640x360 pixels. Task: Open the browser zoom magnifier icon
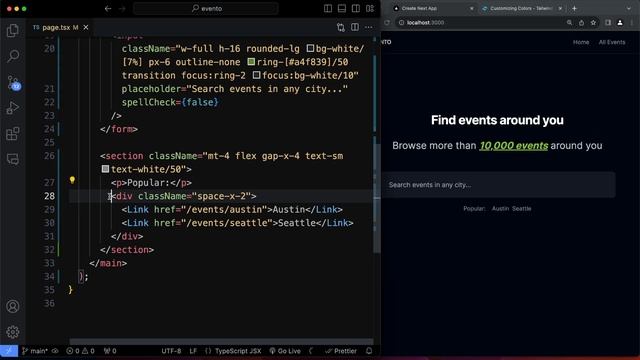569,23
